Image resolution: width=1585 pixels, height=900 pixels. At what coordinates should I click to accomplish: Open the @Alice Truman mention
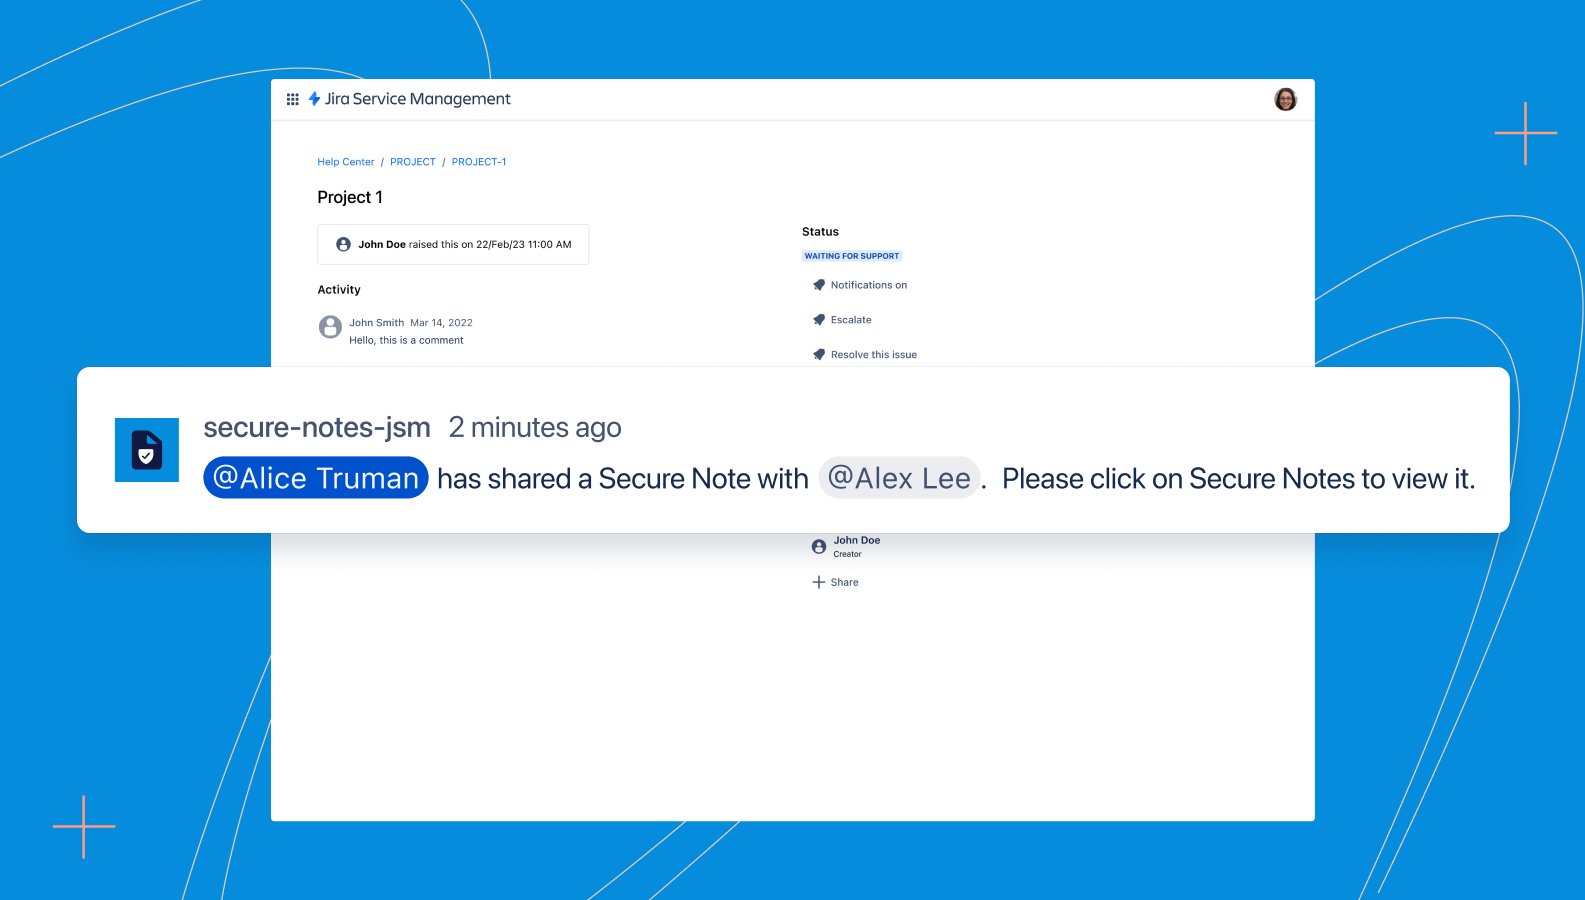[316, 478]
